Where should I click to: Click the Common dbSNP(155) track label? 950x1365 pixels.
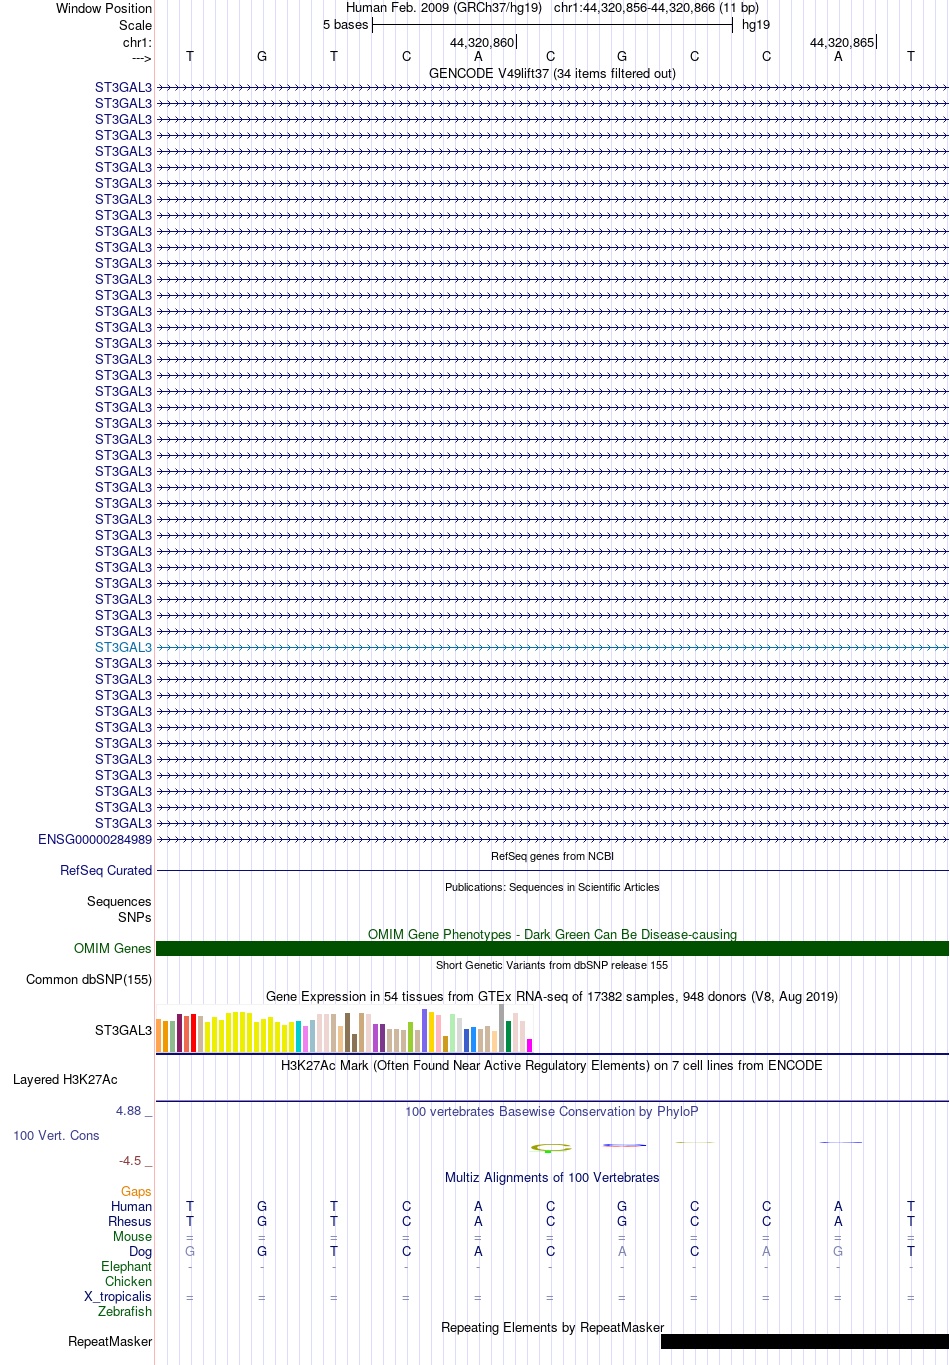(x=89, y=979)
